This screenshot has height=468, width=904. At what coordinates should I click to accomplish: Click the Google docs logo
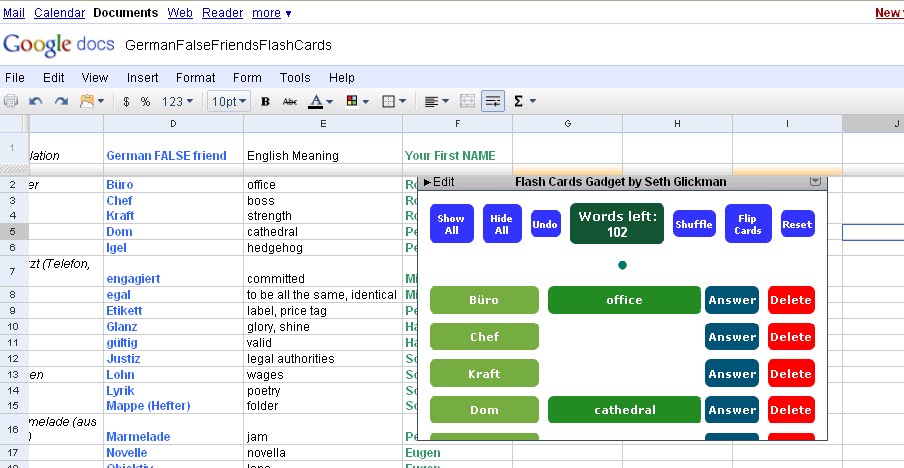(x=59, y=45)
